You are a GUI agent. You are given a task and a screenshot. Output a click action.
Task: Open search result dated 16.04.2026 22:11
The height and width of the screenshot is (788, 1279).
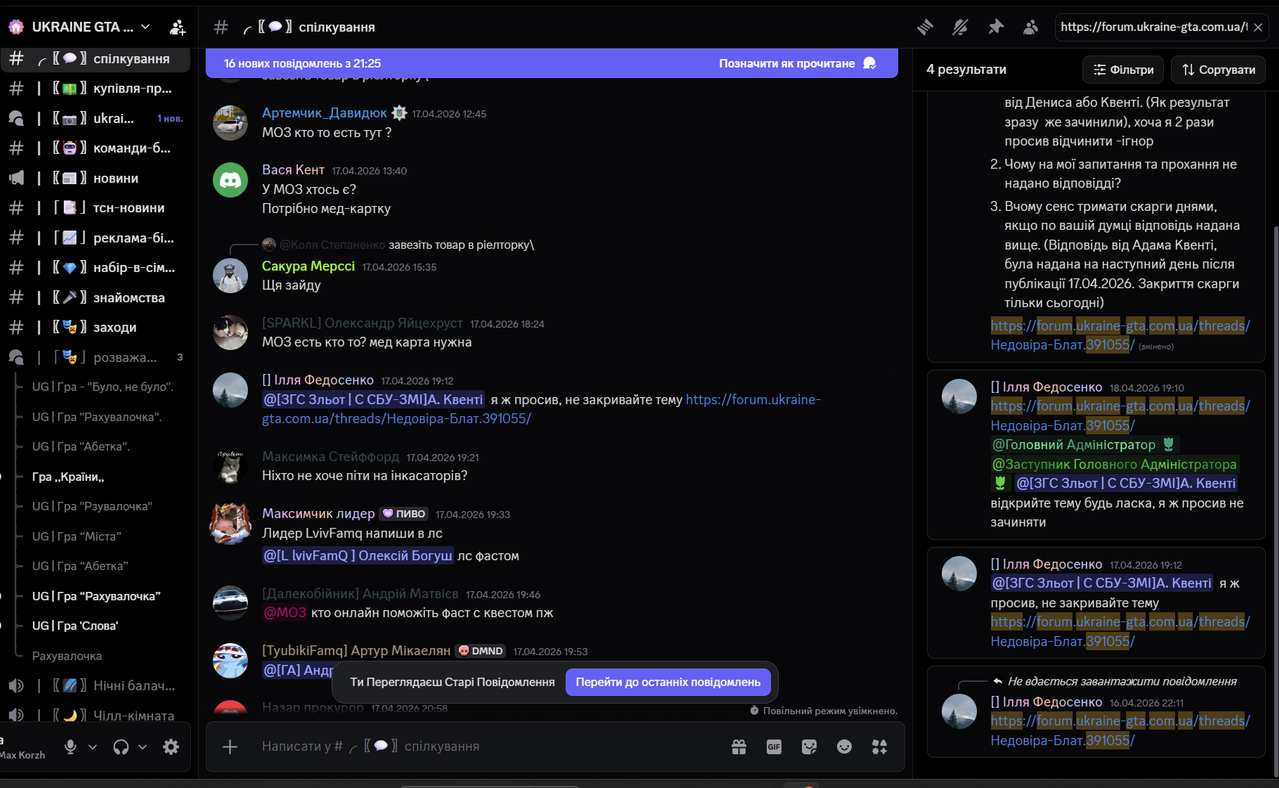1096,712
